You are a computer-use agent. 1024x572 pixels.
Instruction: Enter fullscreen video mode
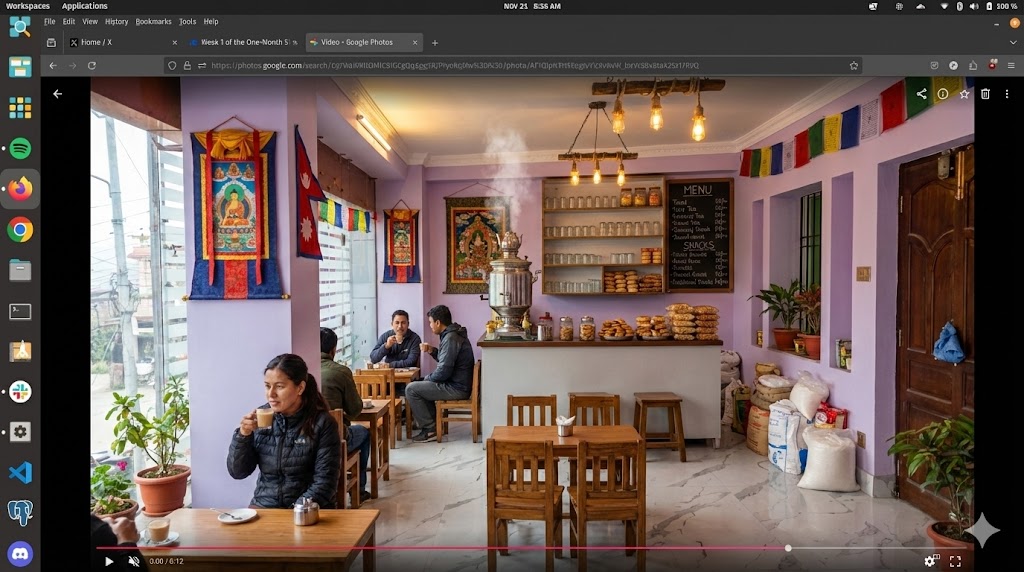tap(955, 561)
